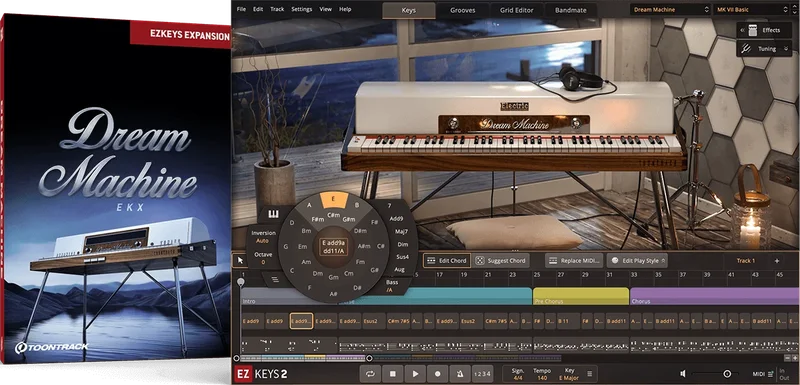Open the song settings menu next to Key
The image size is (800, 385).
click(590, 374)
